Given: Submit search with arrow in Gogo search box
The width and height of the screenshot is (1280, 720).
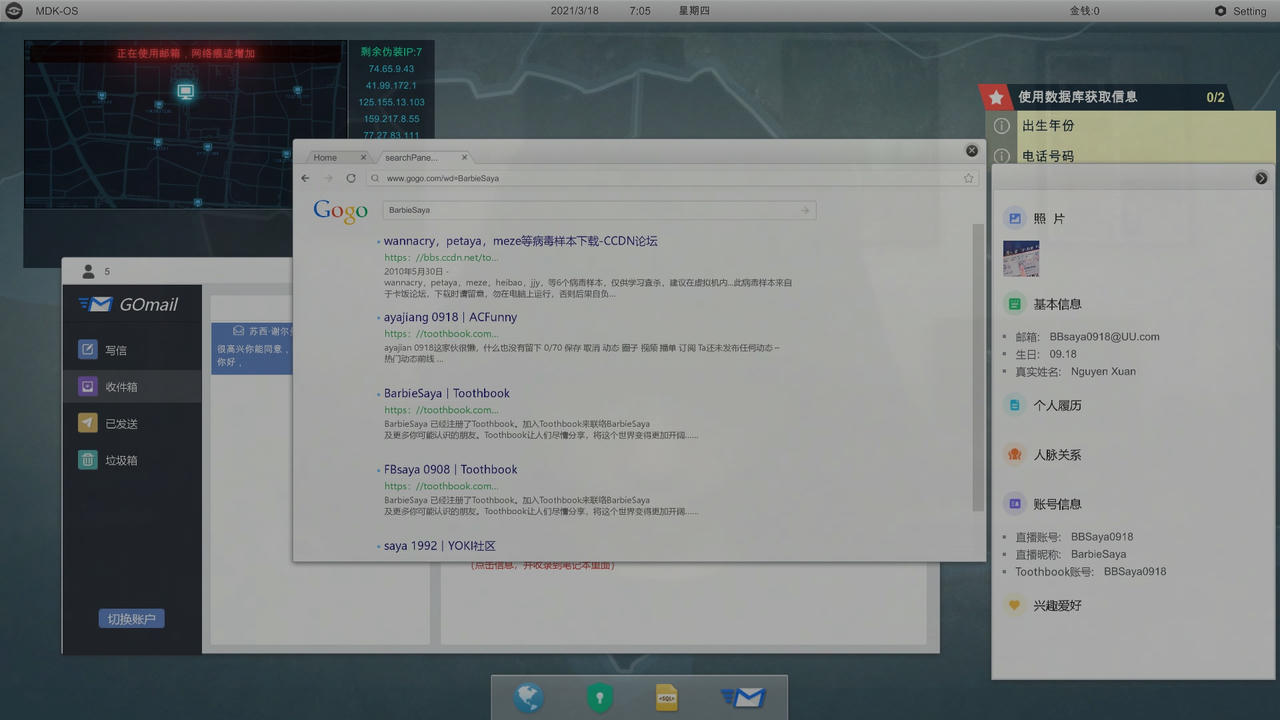Looking at the screenshot, I should [x=805, y=210].
